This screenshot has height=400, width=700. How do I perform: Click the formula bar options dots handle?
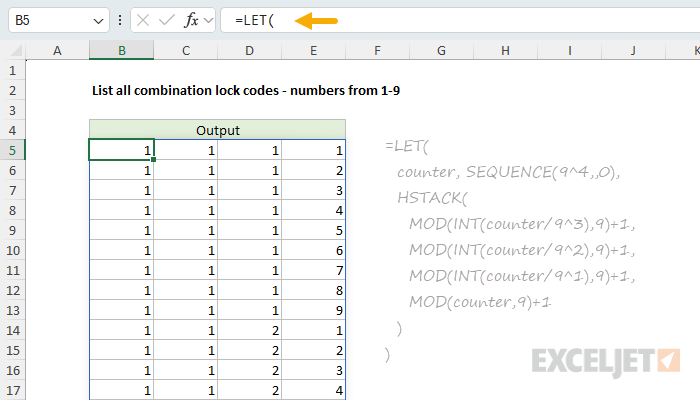120,20
